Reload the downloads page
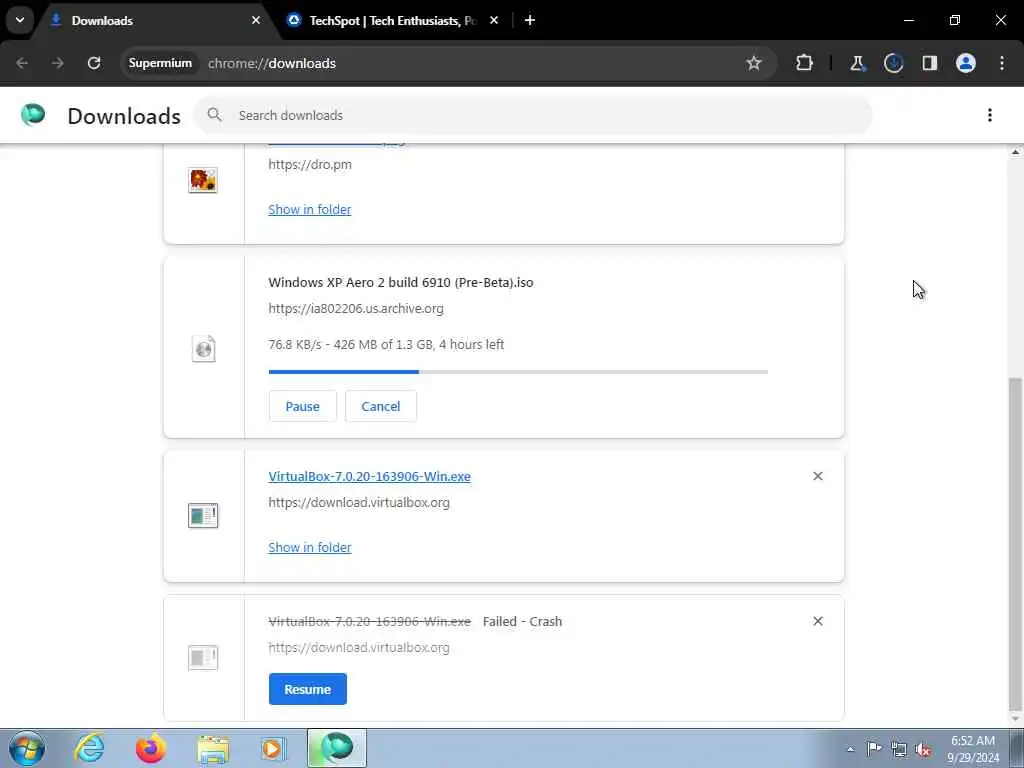The height and width of the screenshot is (768, 1024). (94, 63)
